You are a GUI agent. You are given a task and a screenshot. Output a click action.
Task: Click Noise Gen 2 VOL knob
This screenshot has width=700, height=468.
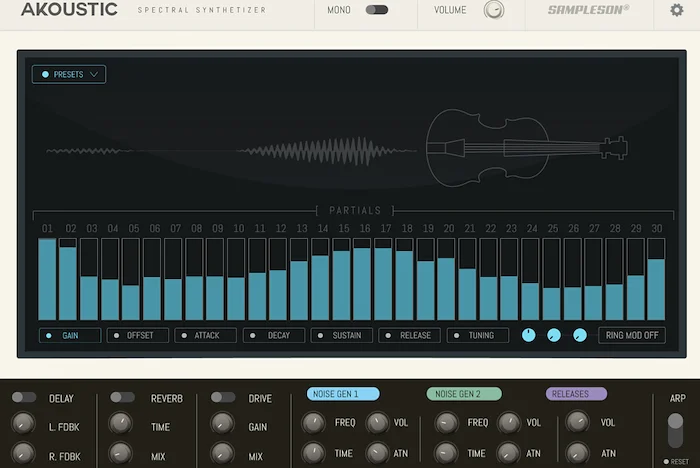tap(509, 423)
